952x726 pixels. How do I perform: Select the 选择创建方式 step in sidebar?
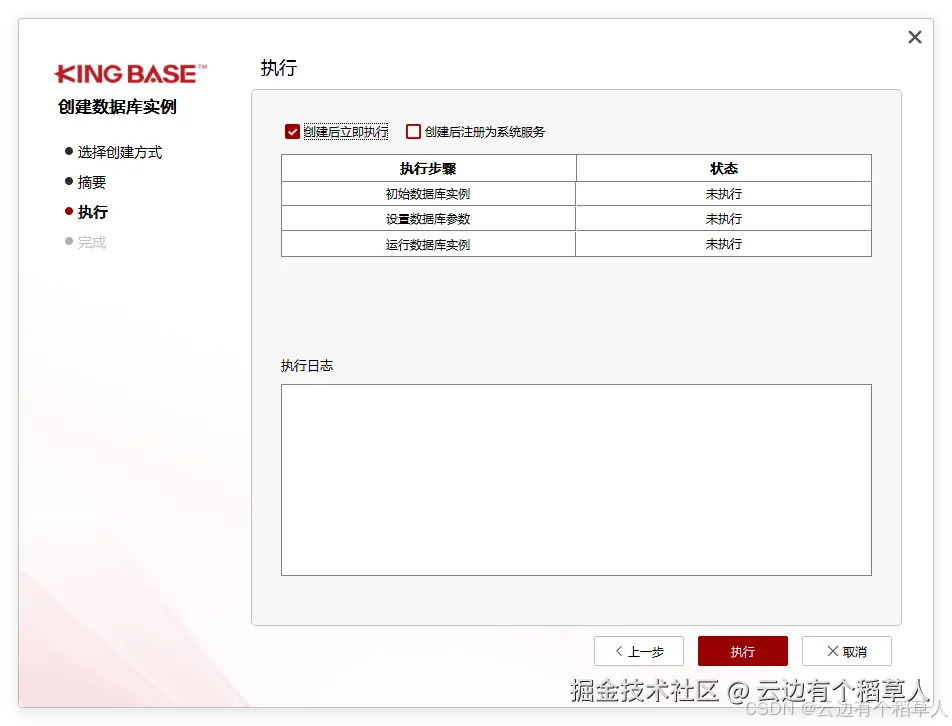[117, 152]
